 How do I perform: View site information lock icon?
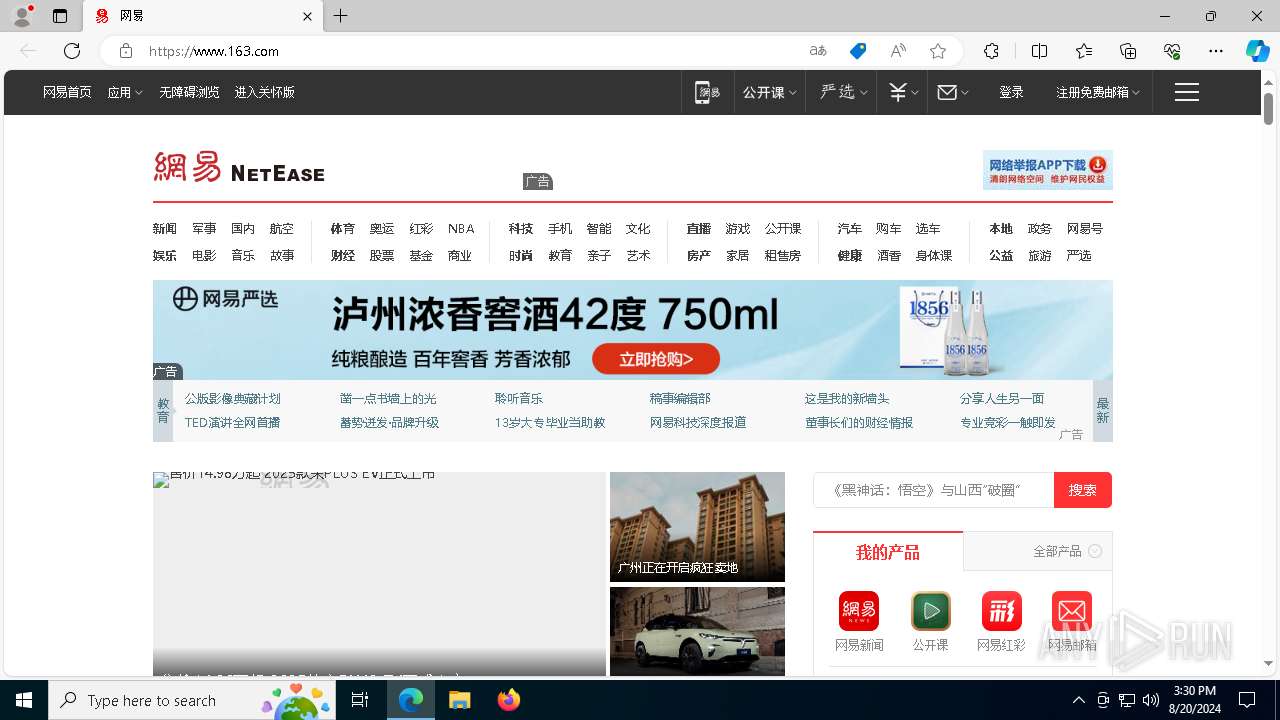126,51
